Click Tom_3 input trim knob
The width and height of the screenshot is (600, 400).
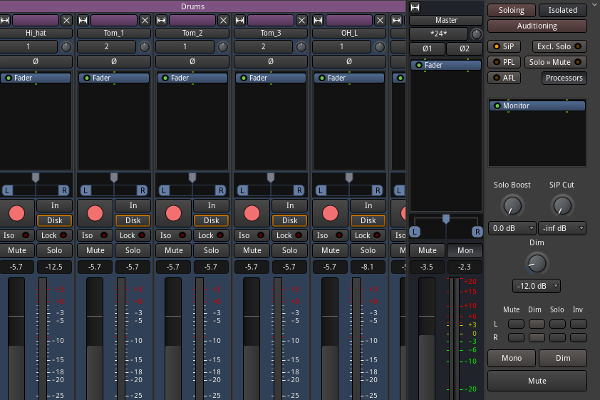pyautogui.click(x=301, y=47)
